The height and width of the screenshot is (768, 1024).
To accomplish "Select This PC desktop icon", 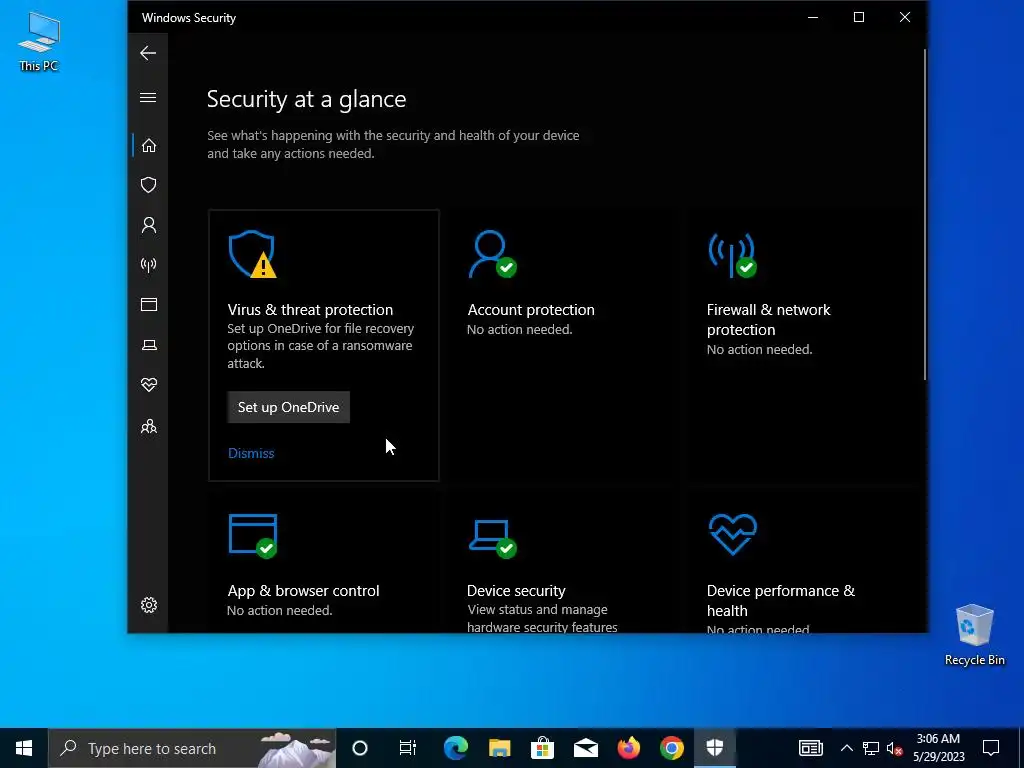I will [39, 42].
